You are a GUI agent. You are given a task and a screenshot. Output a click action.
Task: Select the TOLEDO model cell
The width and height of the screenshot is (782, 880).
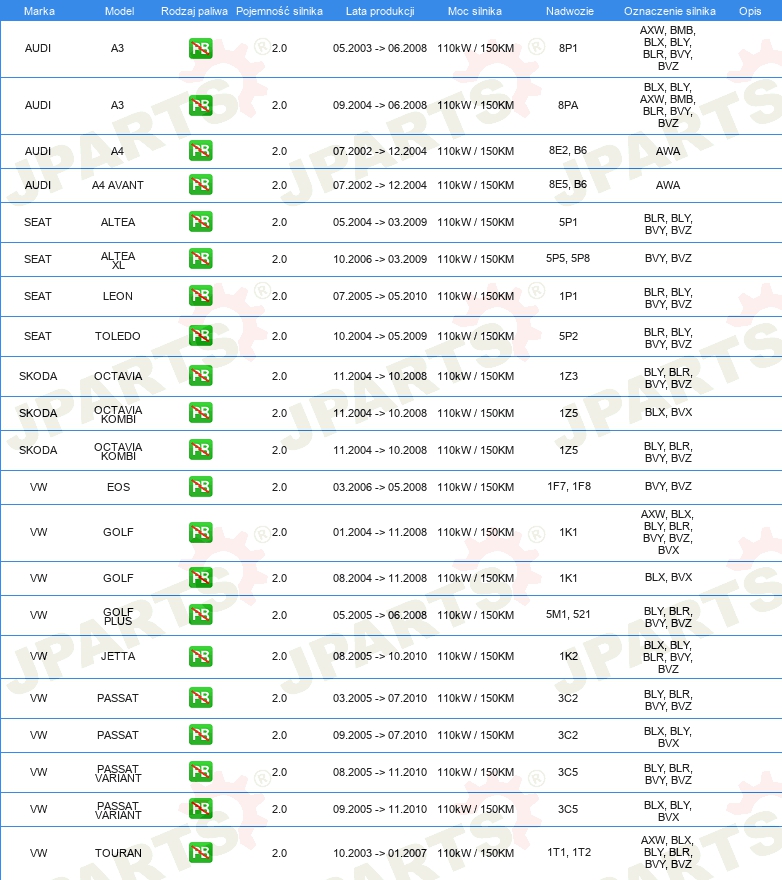click(x=117, y=336)
